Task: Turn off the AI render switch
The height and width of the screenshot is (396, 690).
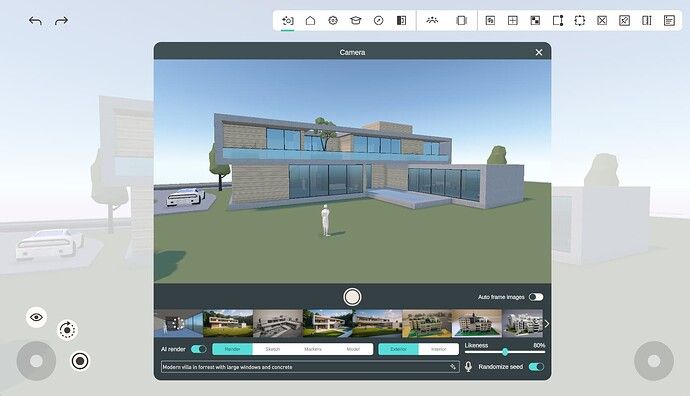Action: tap(198, 349)
